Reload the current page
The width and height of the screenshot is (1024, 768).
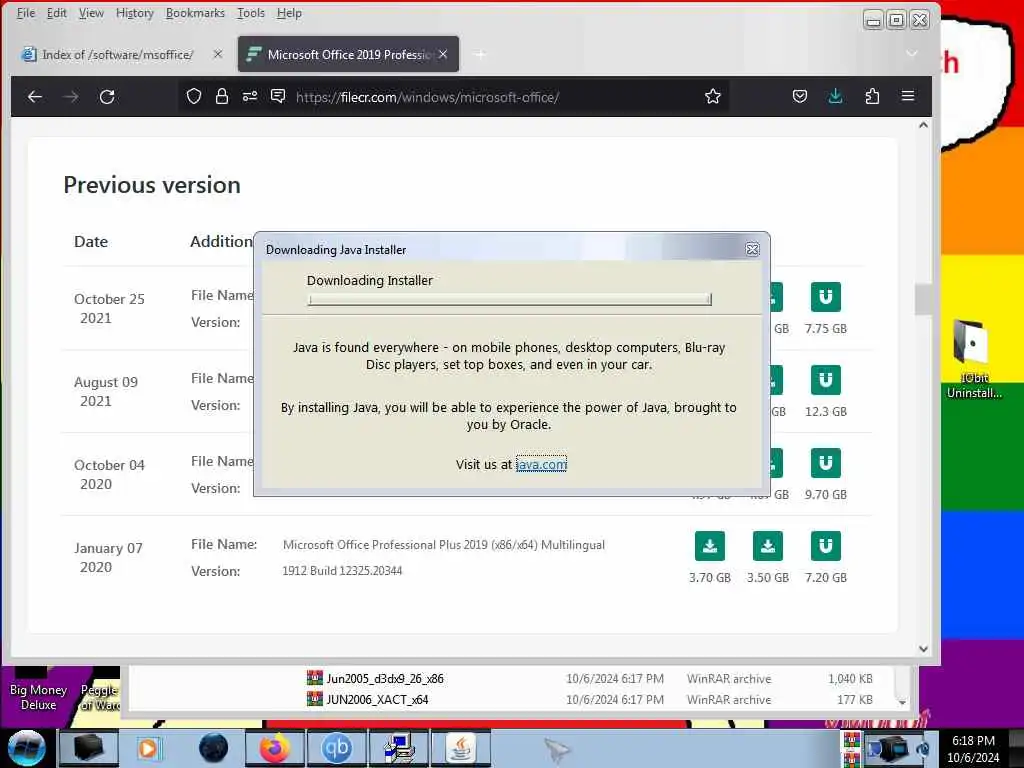pos(107,97)
